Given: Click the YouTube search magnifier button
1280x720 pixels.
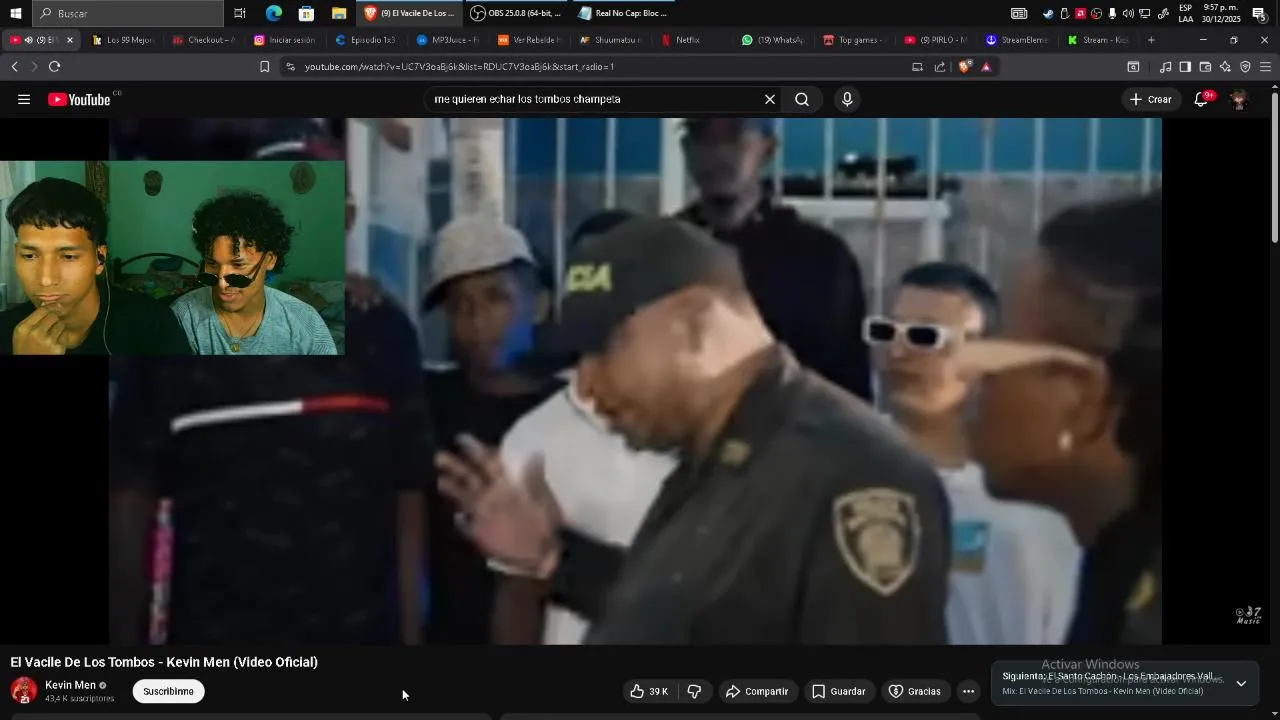Looking at the screenshot, I should (x=802, y=99).
